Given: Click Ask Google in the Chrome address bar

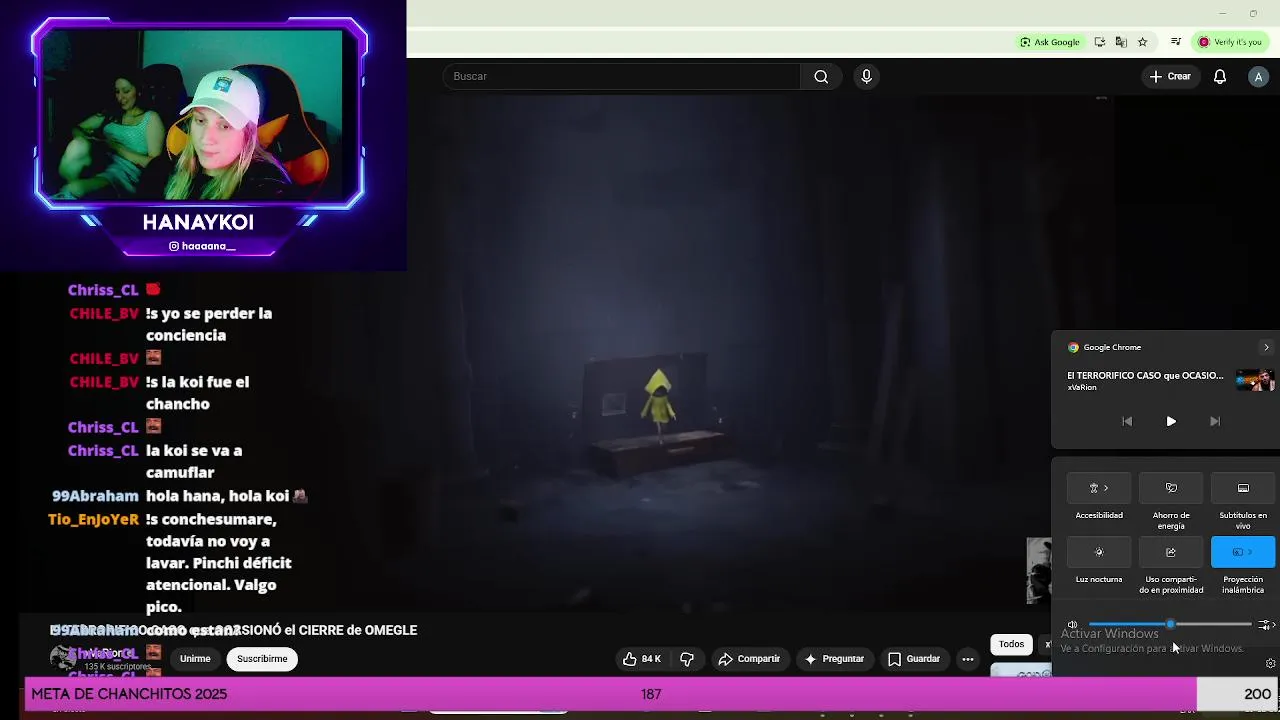Looking at the screenshot, I should [1050, 42].
